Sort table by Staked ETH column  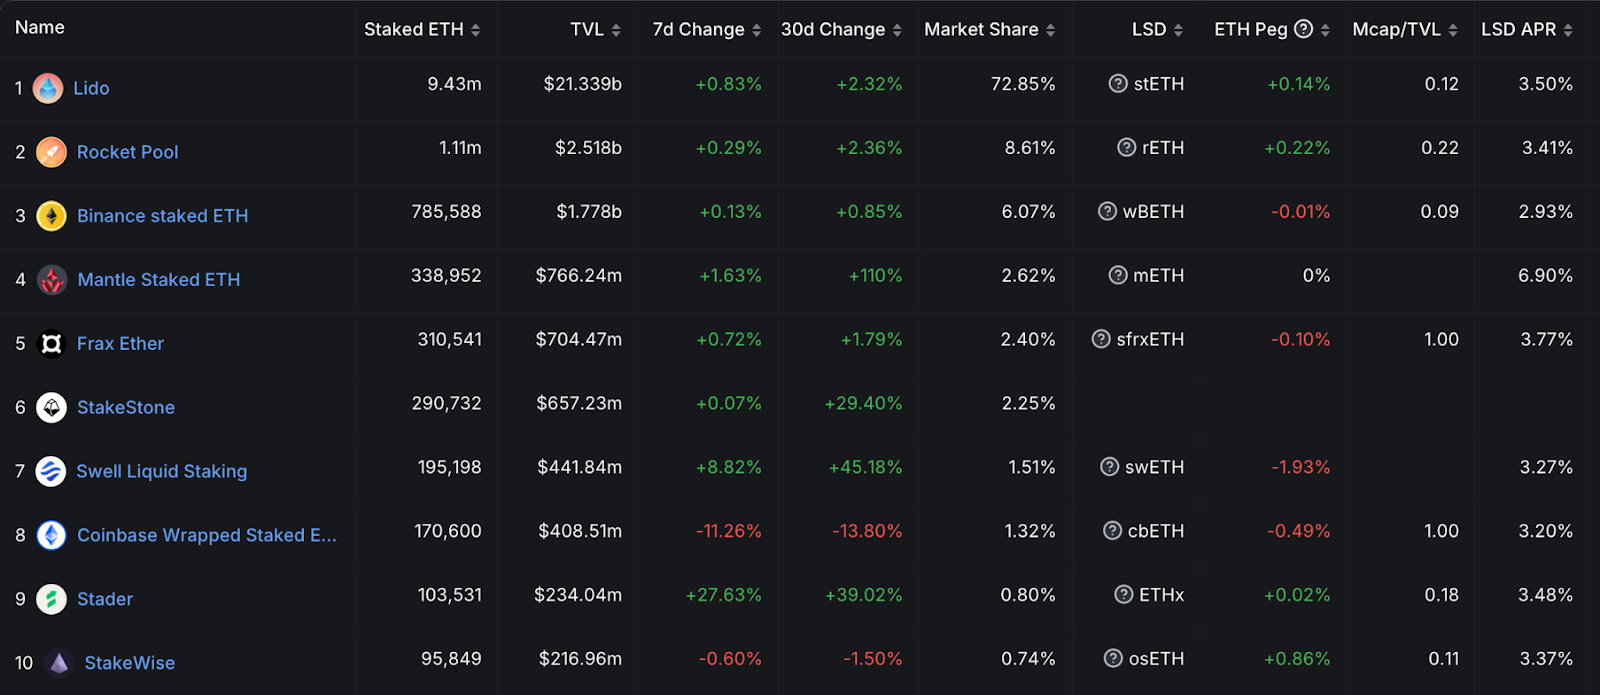tap(476, 30)
